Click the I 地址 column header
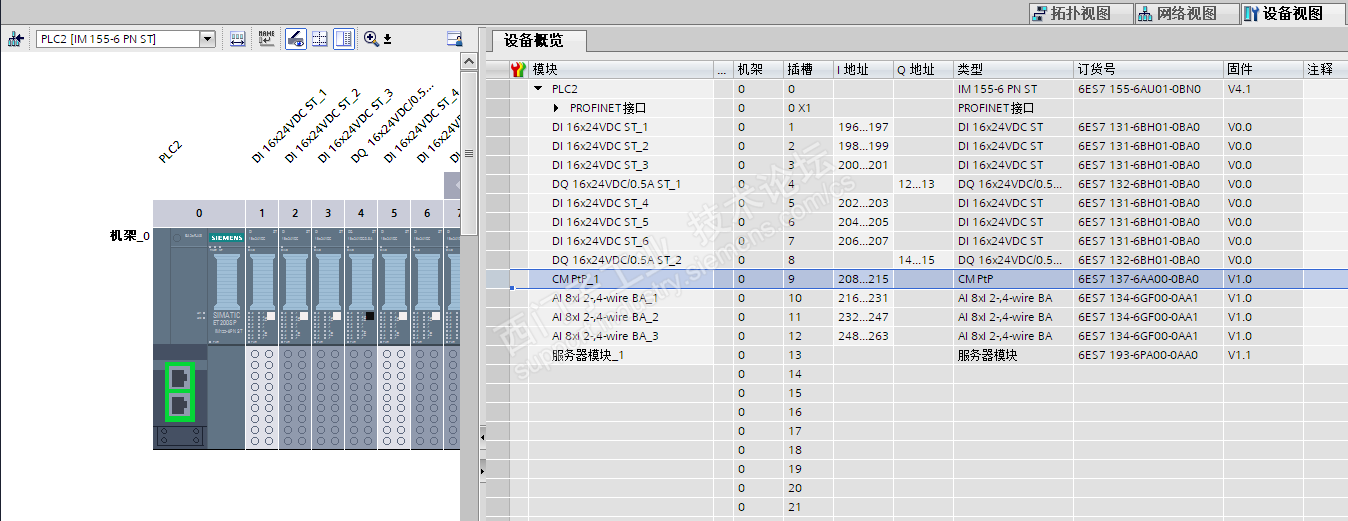Image resolution: width=1348 pixels, height=521 pixels. click(x=863, y=69)
